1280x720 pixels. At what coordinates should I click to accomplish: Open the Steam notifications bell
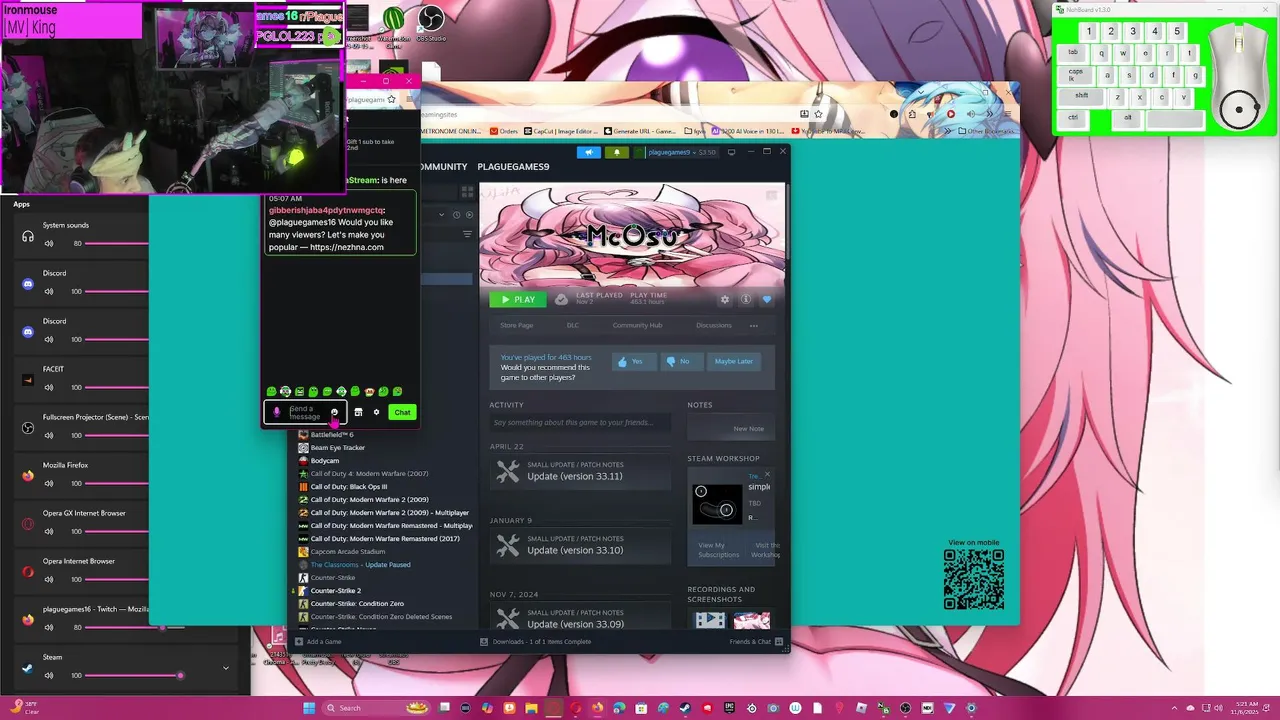616,152
